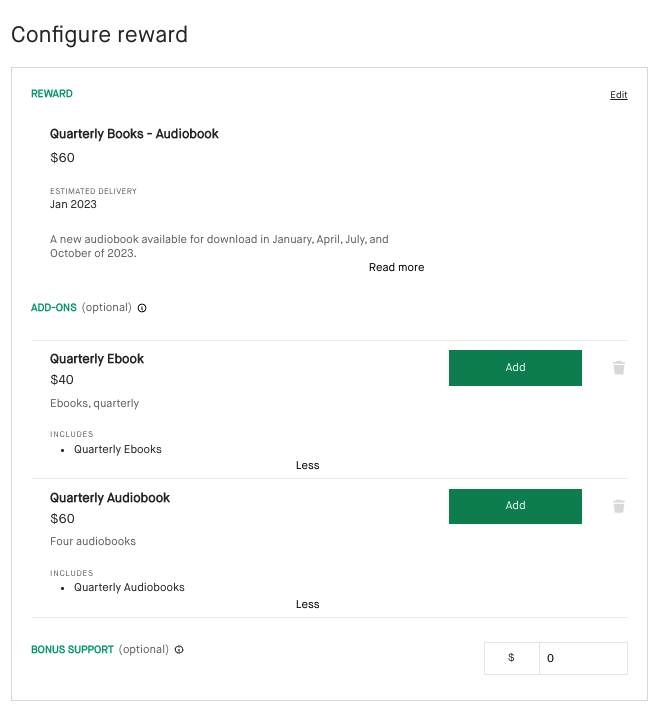Click the Quarterly Ebooks included item

[x=117, y=449]
